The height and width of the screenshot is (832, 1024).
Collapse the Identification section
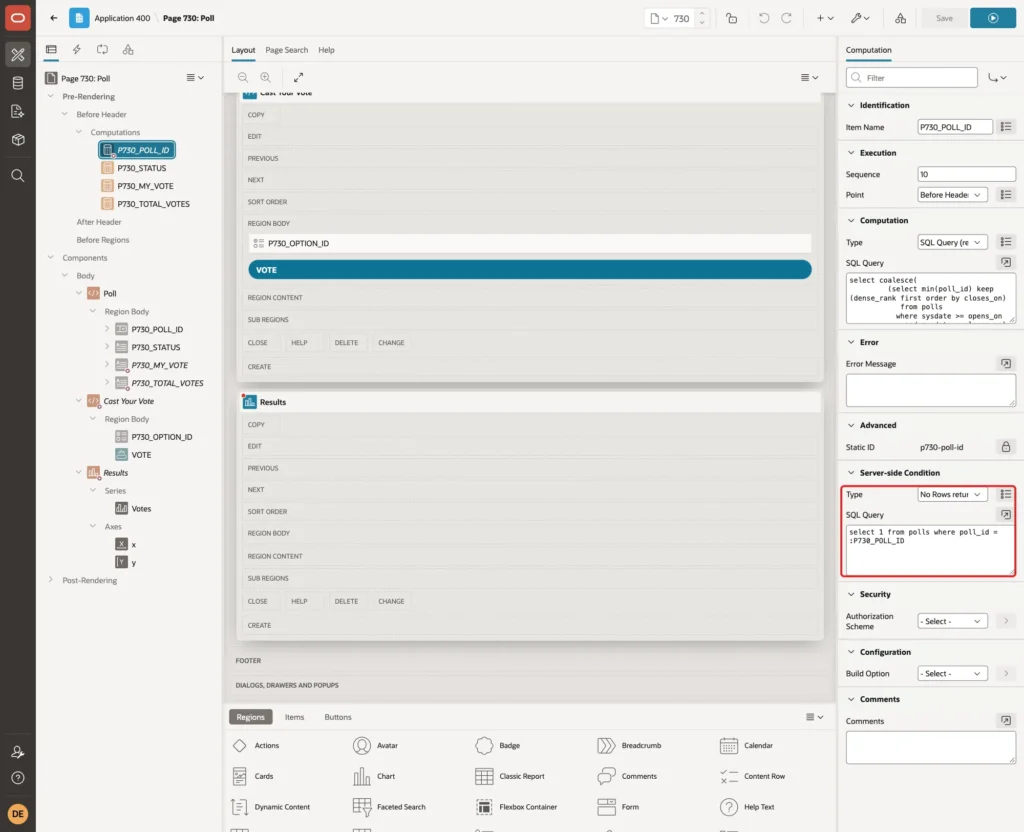850,105
